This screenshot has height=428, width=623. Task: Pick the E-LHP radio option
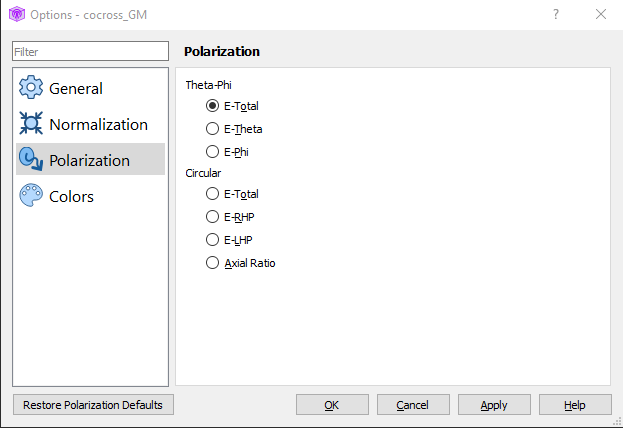(x=212, y=240)
